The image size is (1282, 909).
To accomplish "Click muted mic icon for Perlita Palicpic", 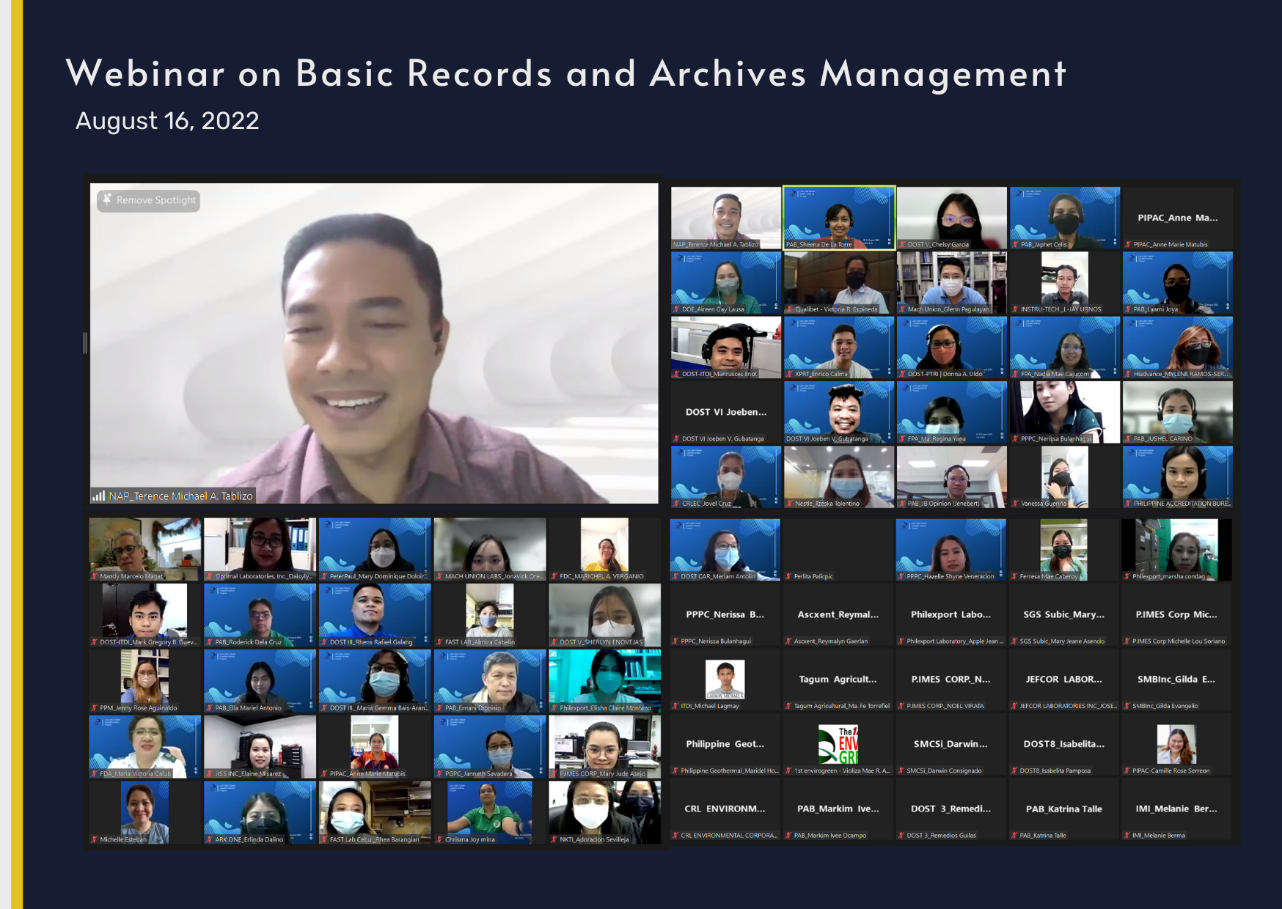I will (789, 577).
